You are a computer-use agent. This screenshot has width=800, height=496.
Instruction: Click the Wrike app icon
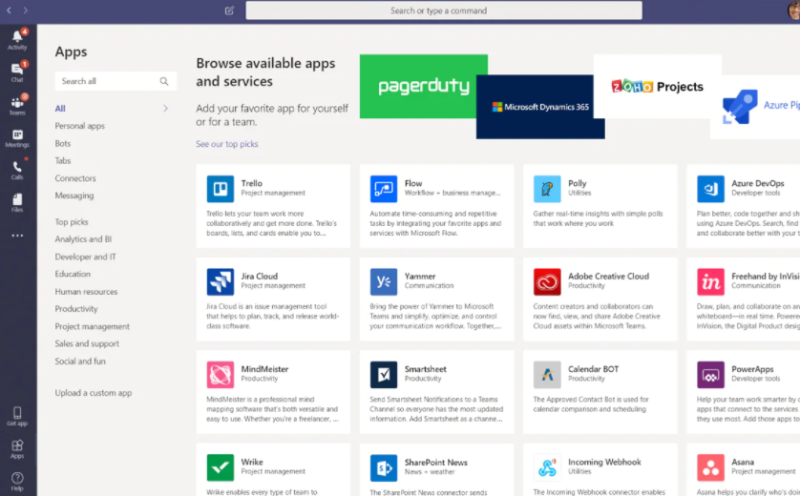pyautogui.click(x=220, y=467)
